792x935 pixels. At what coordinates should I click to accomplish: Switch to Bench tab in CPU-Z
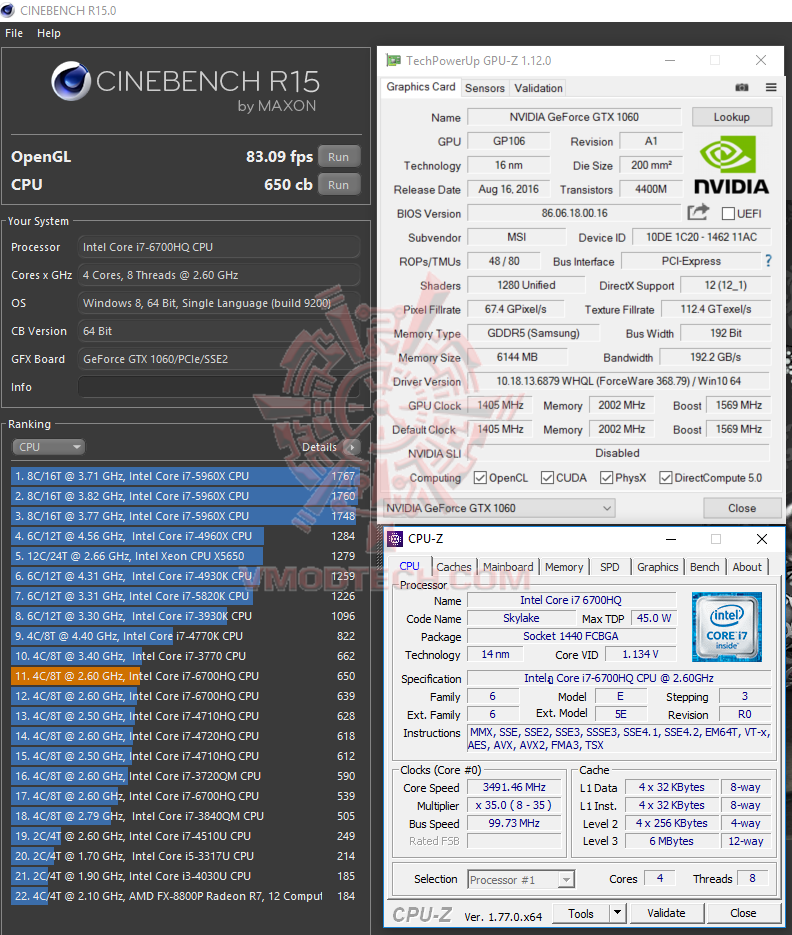pyautogui.click(x=704, y=567)
